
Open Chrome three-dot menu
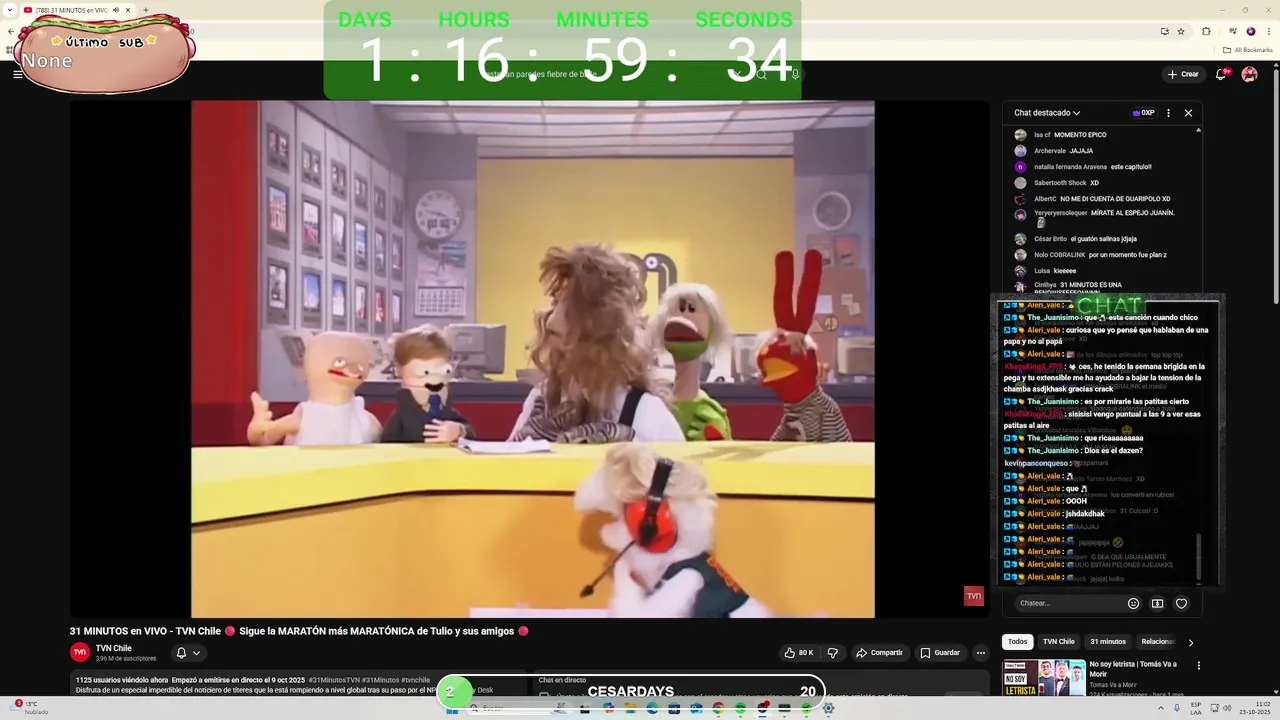click(1268, 31)
